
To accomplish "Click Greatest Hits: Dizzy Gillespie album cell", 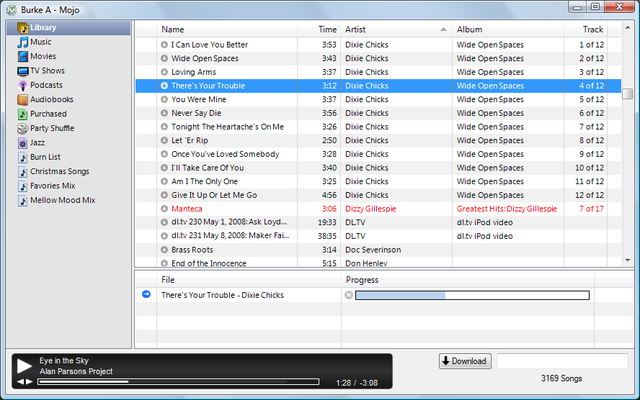I will (507, 209).
